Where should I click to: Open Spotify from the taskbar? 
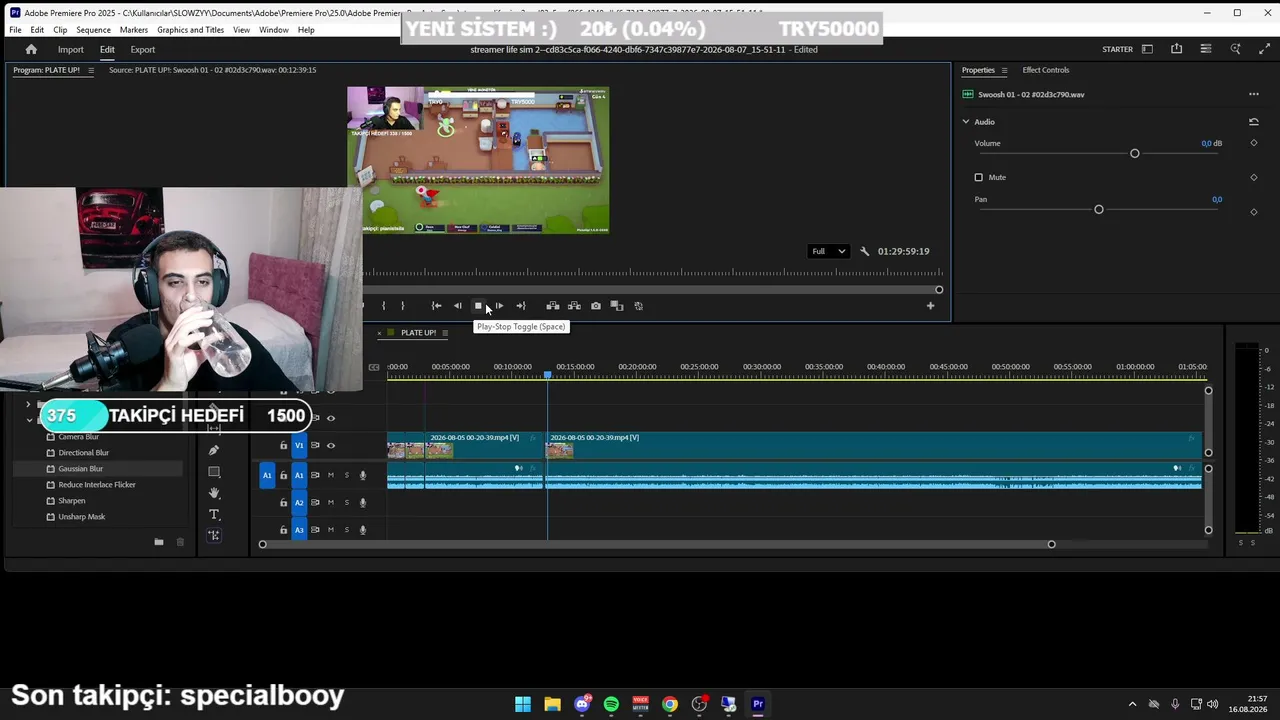611,704
